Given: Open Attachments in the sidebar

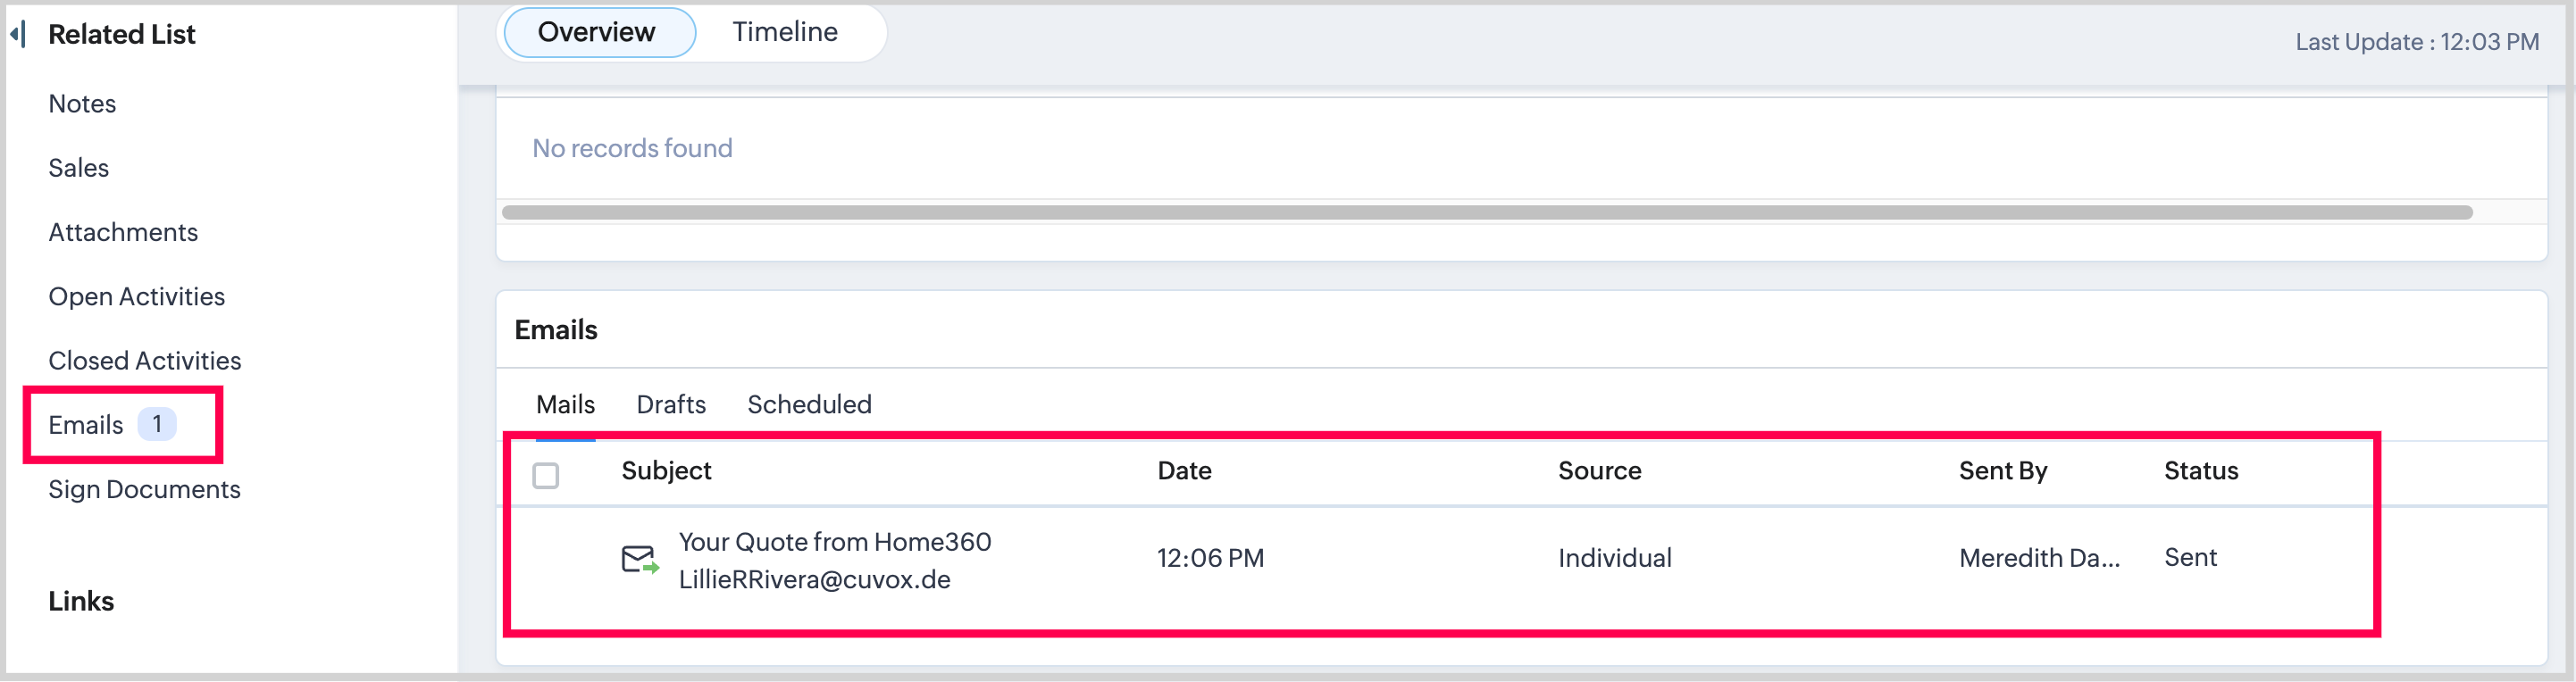Looking at the screenshot, I should click(123, 232).
